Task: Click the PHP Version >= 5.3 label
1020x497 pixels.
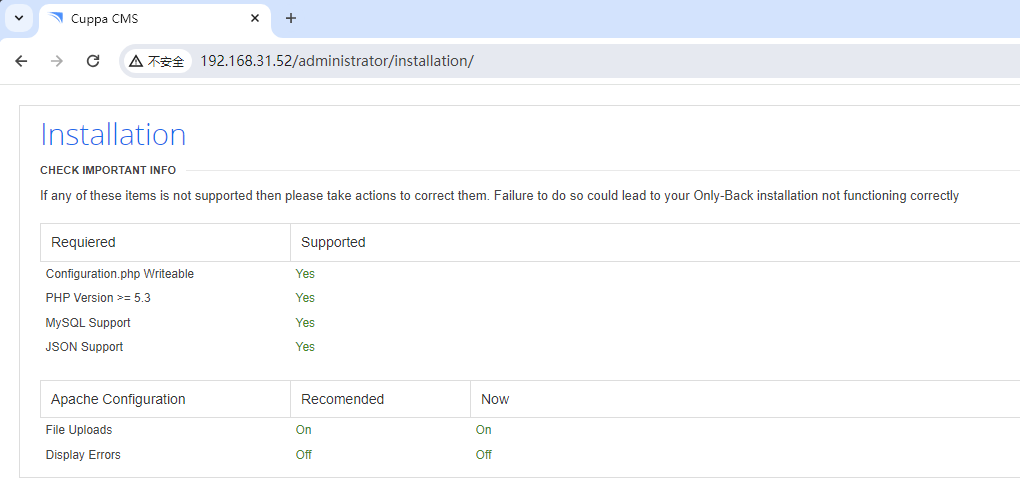Action: point(98,298)
